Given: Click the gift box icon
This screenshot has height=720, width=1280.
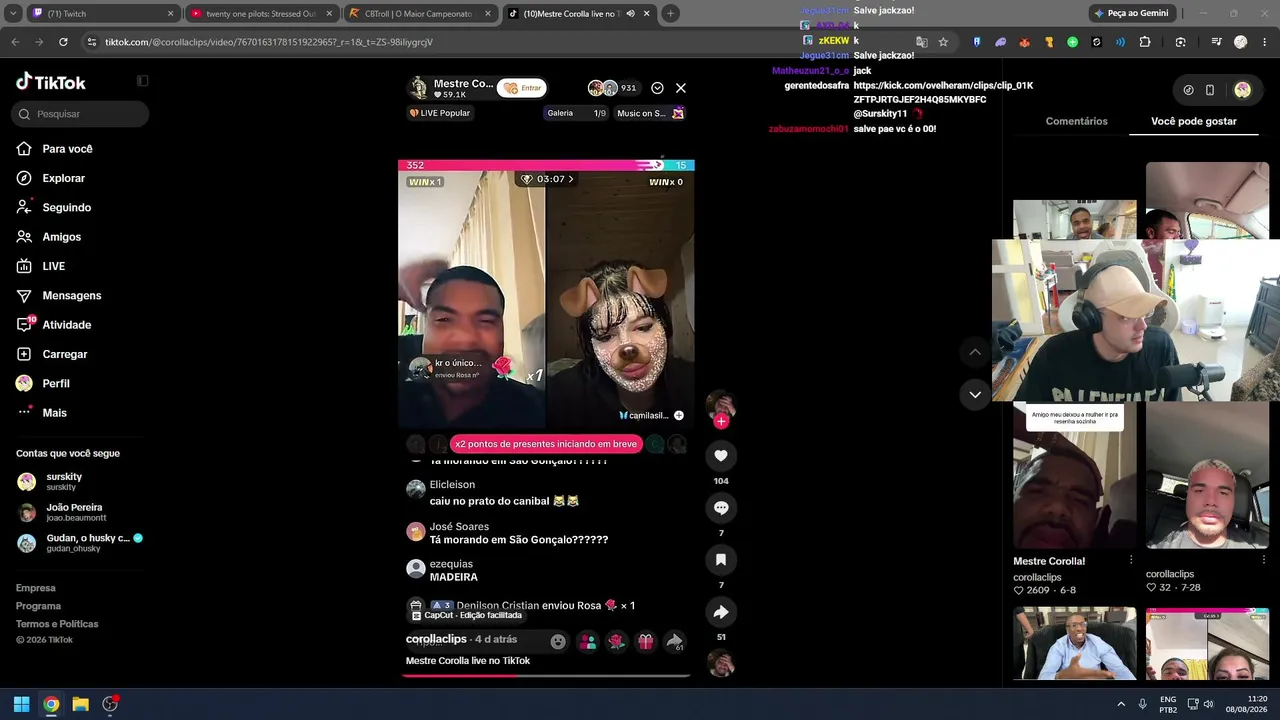Looking at the screenshot, I should tap(646, 642).
